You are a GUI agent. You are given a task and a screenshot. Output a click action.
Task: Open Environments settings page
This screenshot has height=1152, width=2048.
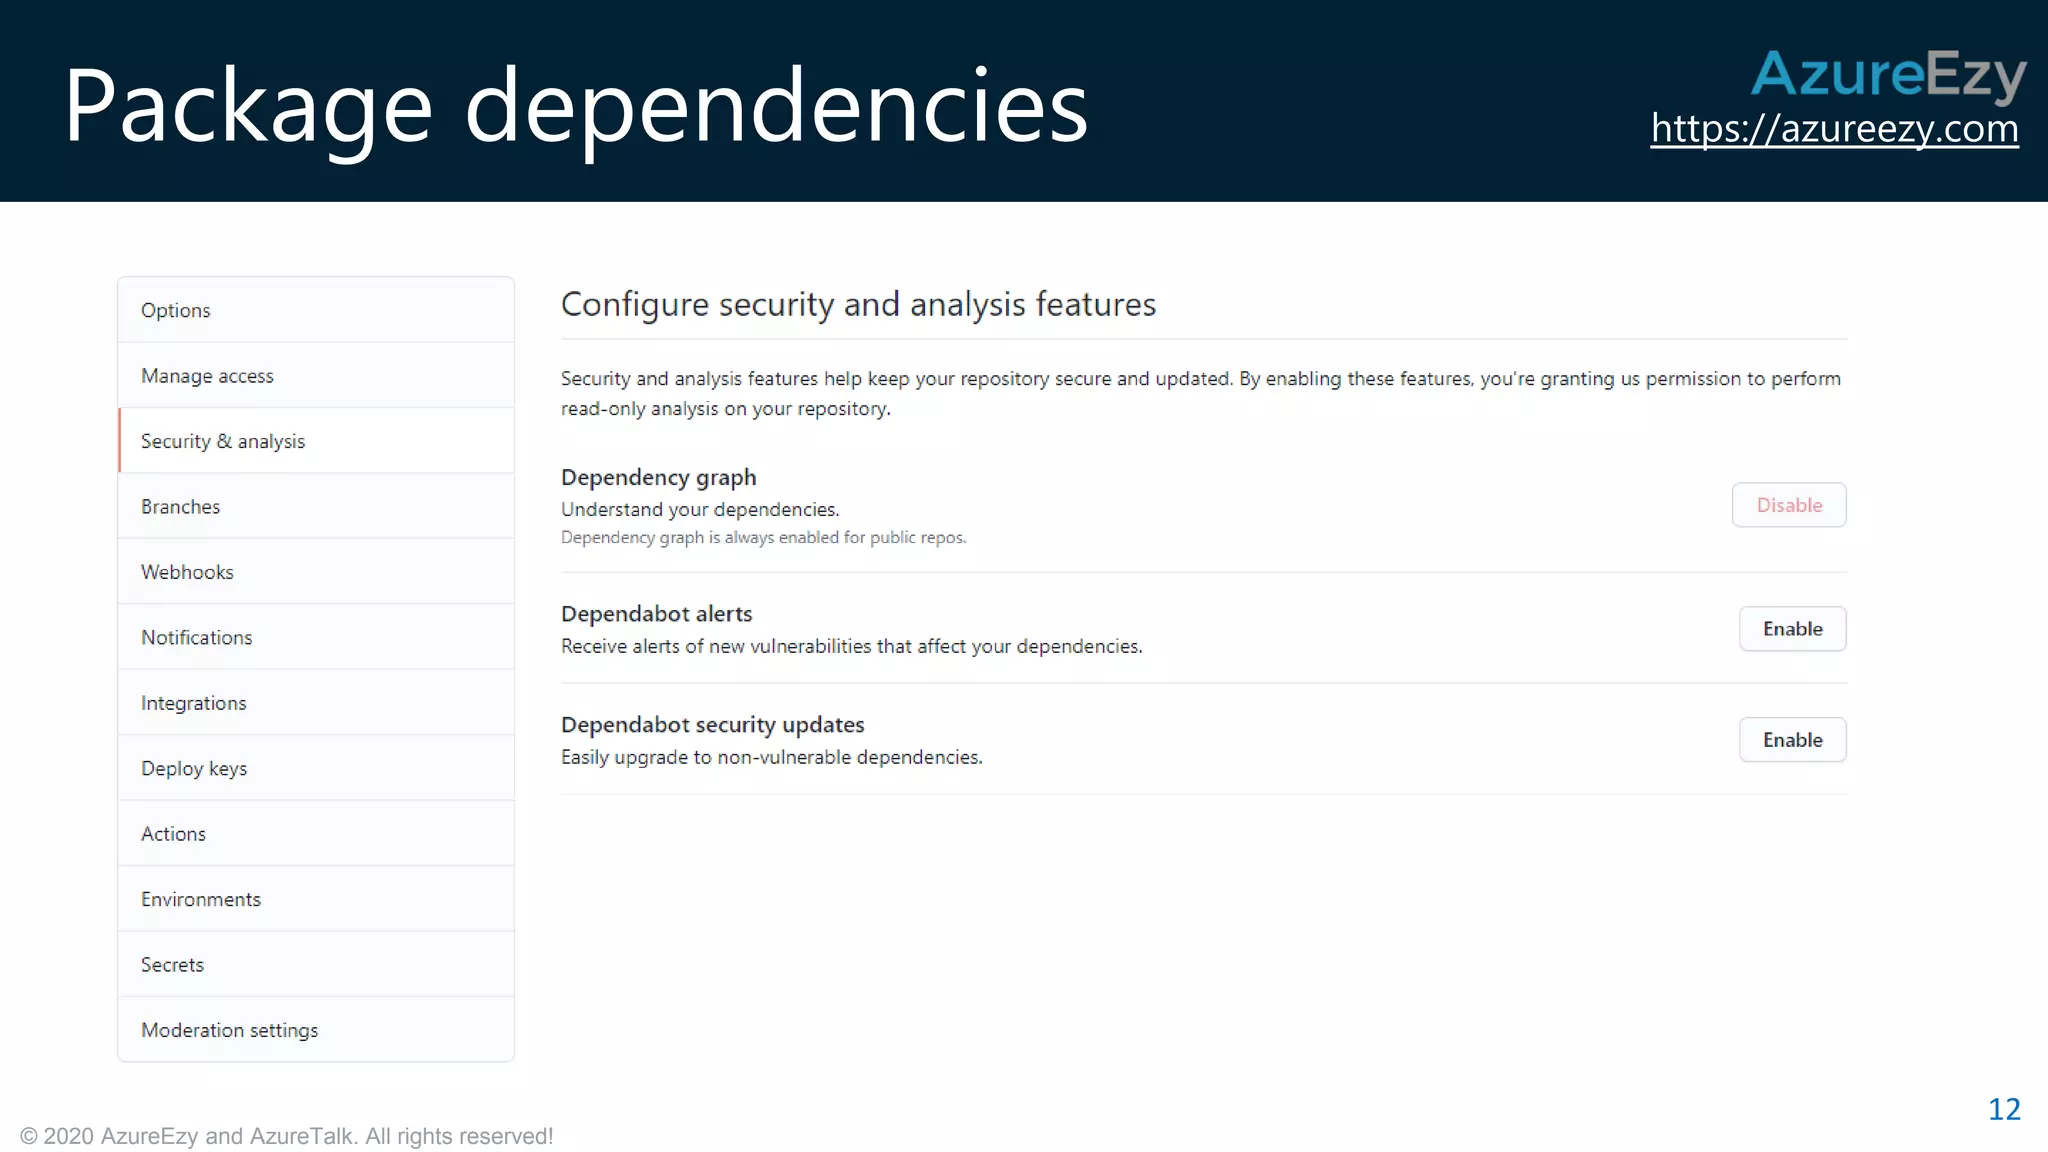316,899
